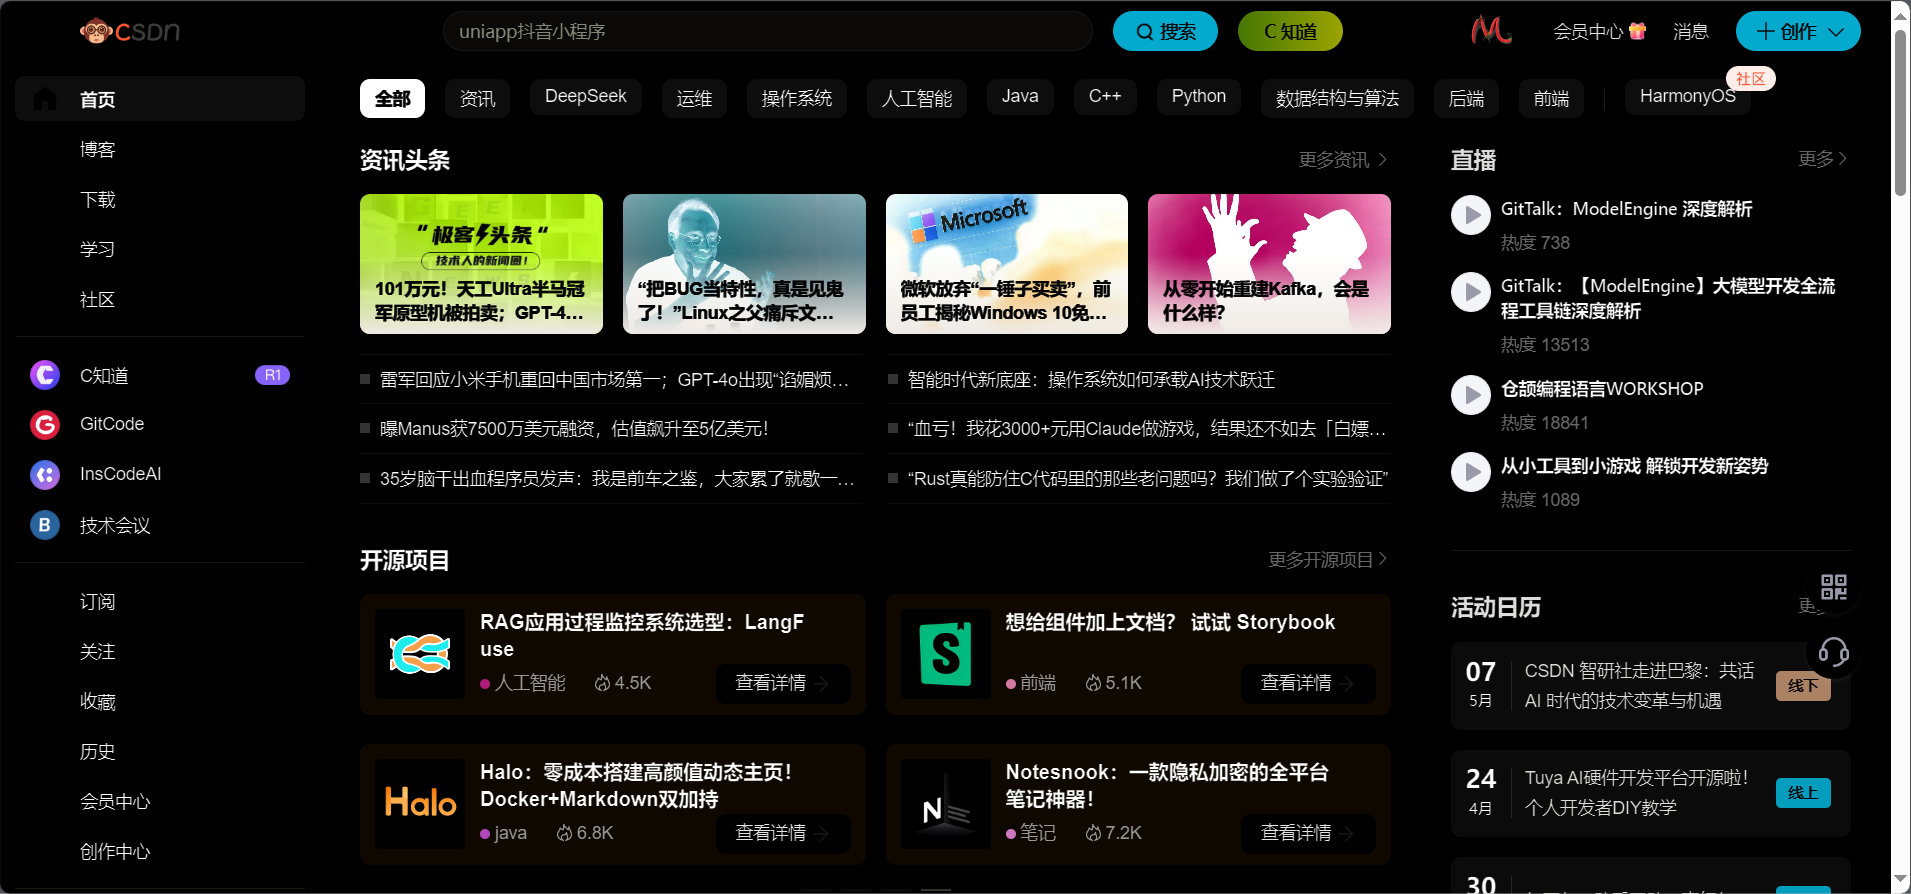Open the 极客头条 news thumbnail
The image size is (1911, 894).
[481, 264]
